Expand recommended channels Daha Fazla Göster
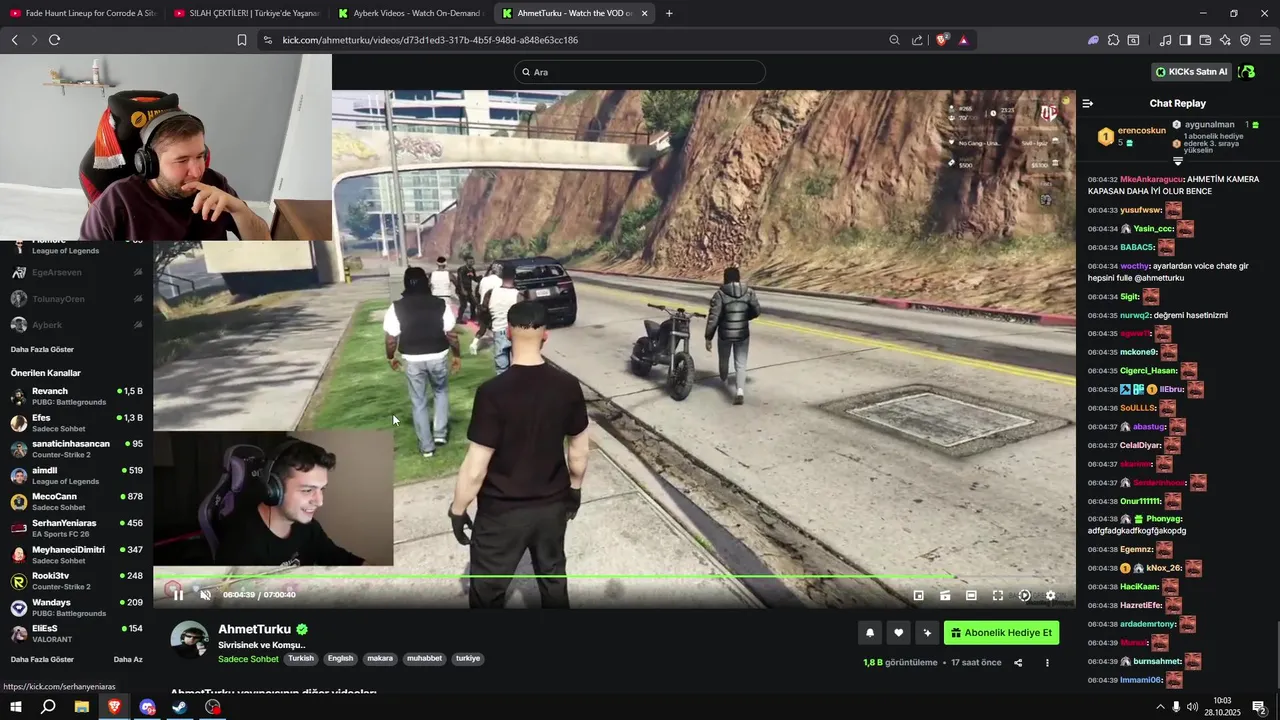1280x720 pixels. click(42, 660)
